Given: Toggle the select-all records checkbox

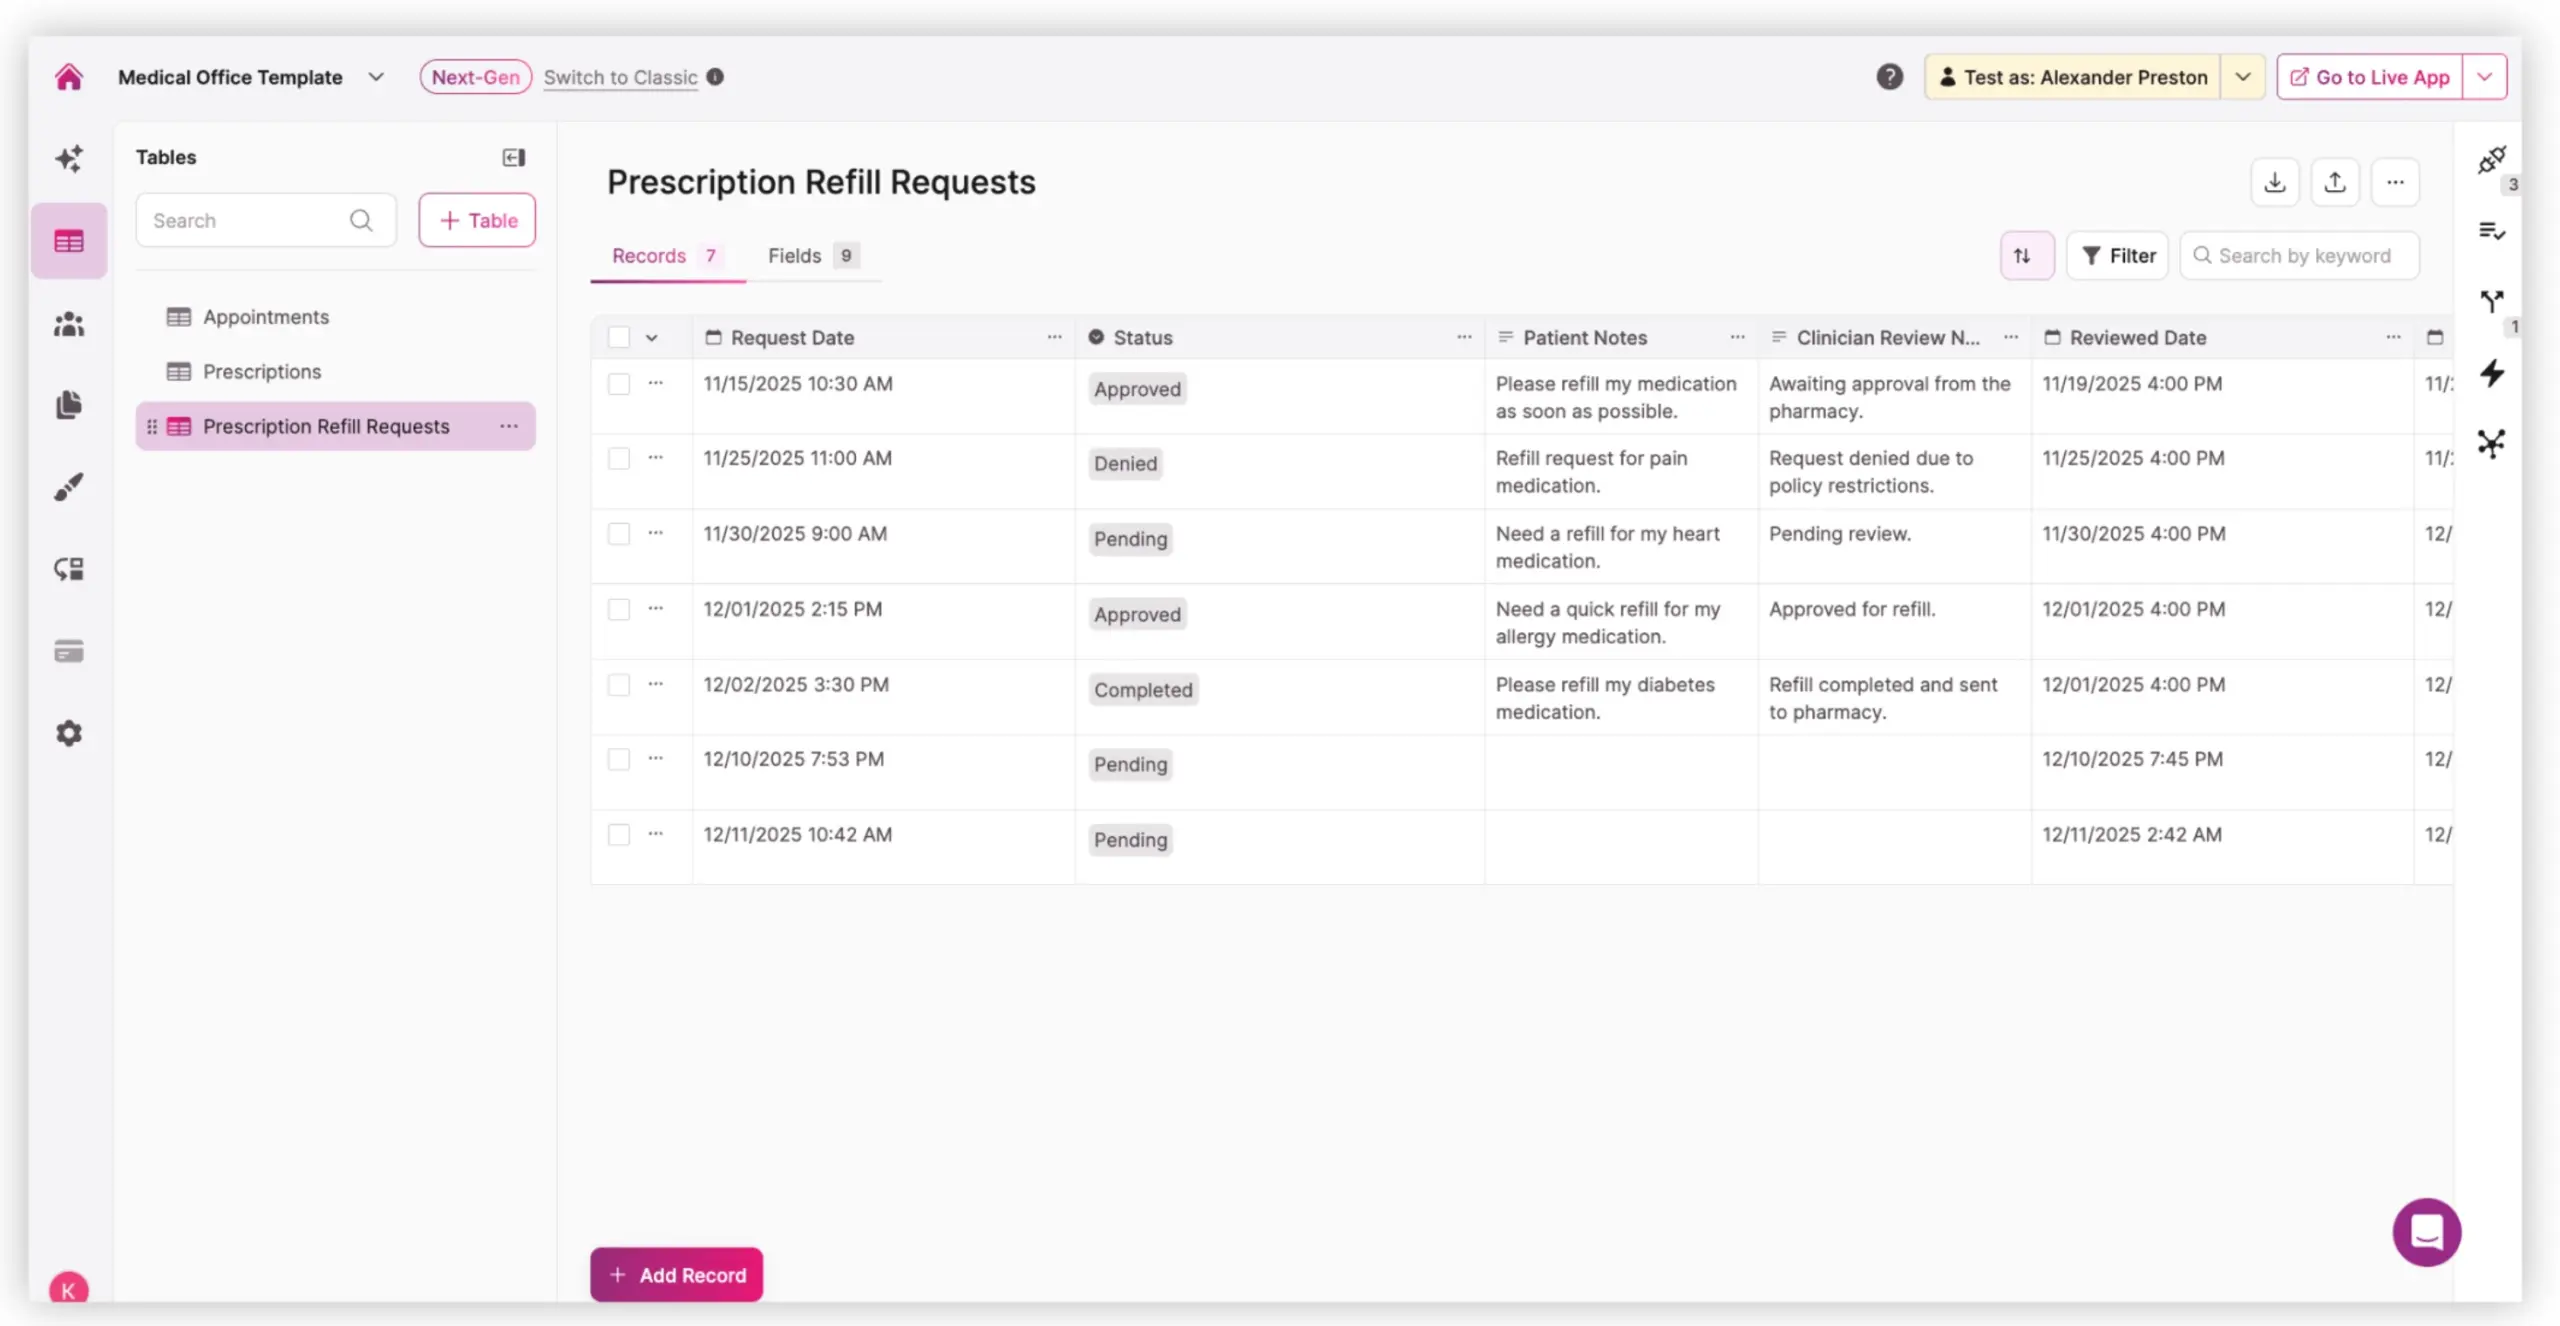Looking at the screenshot, I should 619,338.
